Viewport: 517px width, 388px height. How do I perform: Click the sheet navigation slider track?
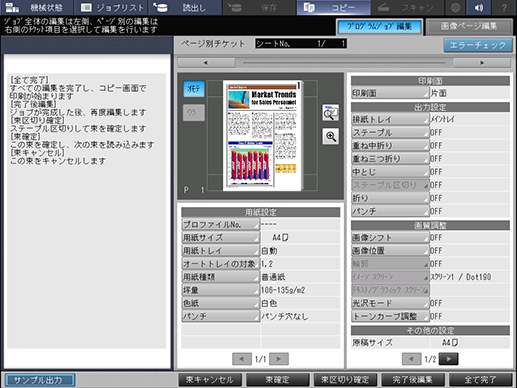[x=344, y=63]
